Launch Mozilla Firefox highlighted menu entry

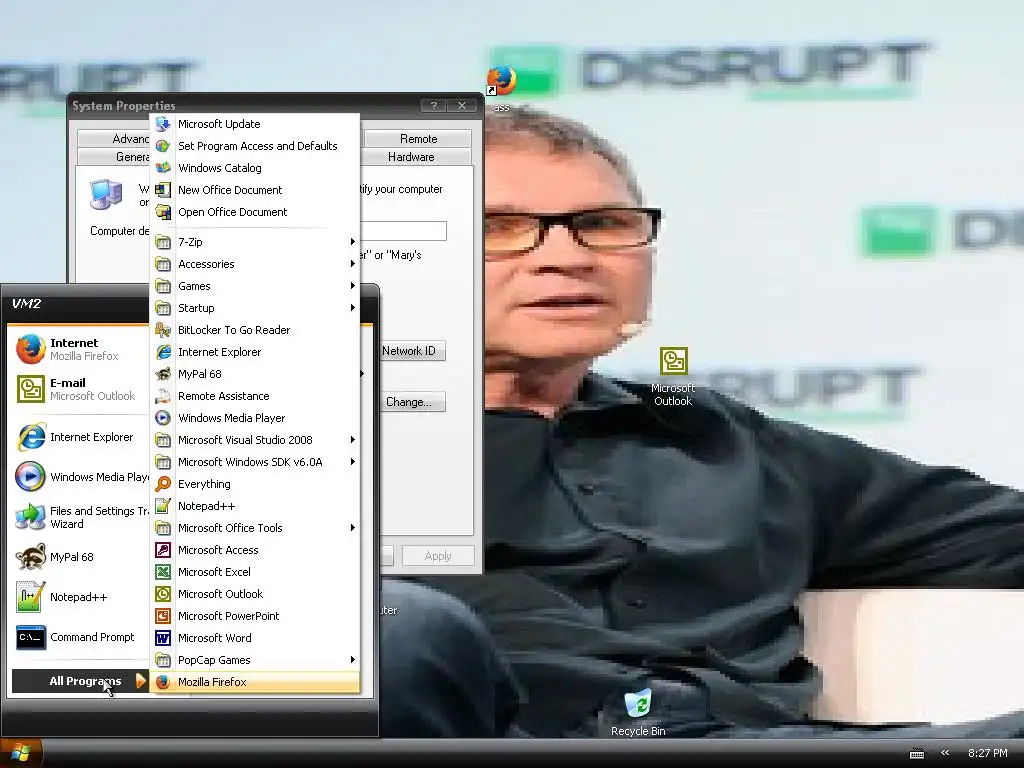[255, 682]
